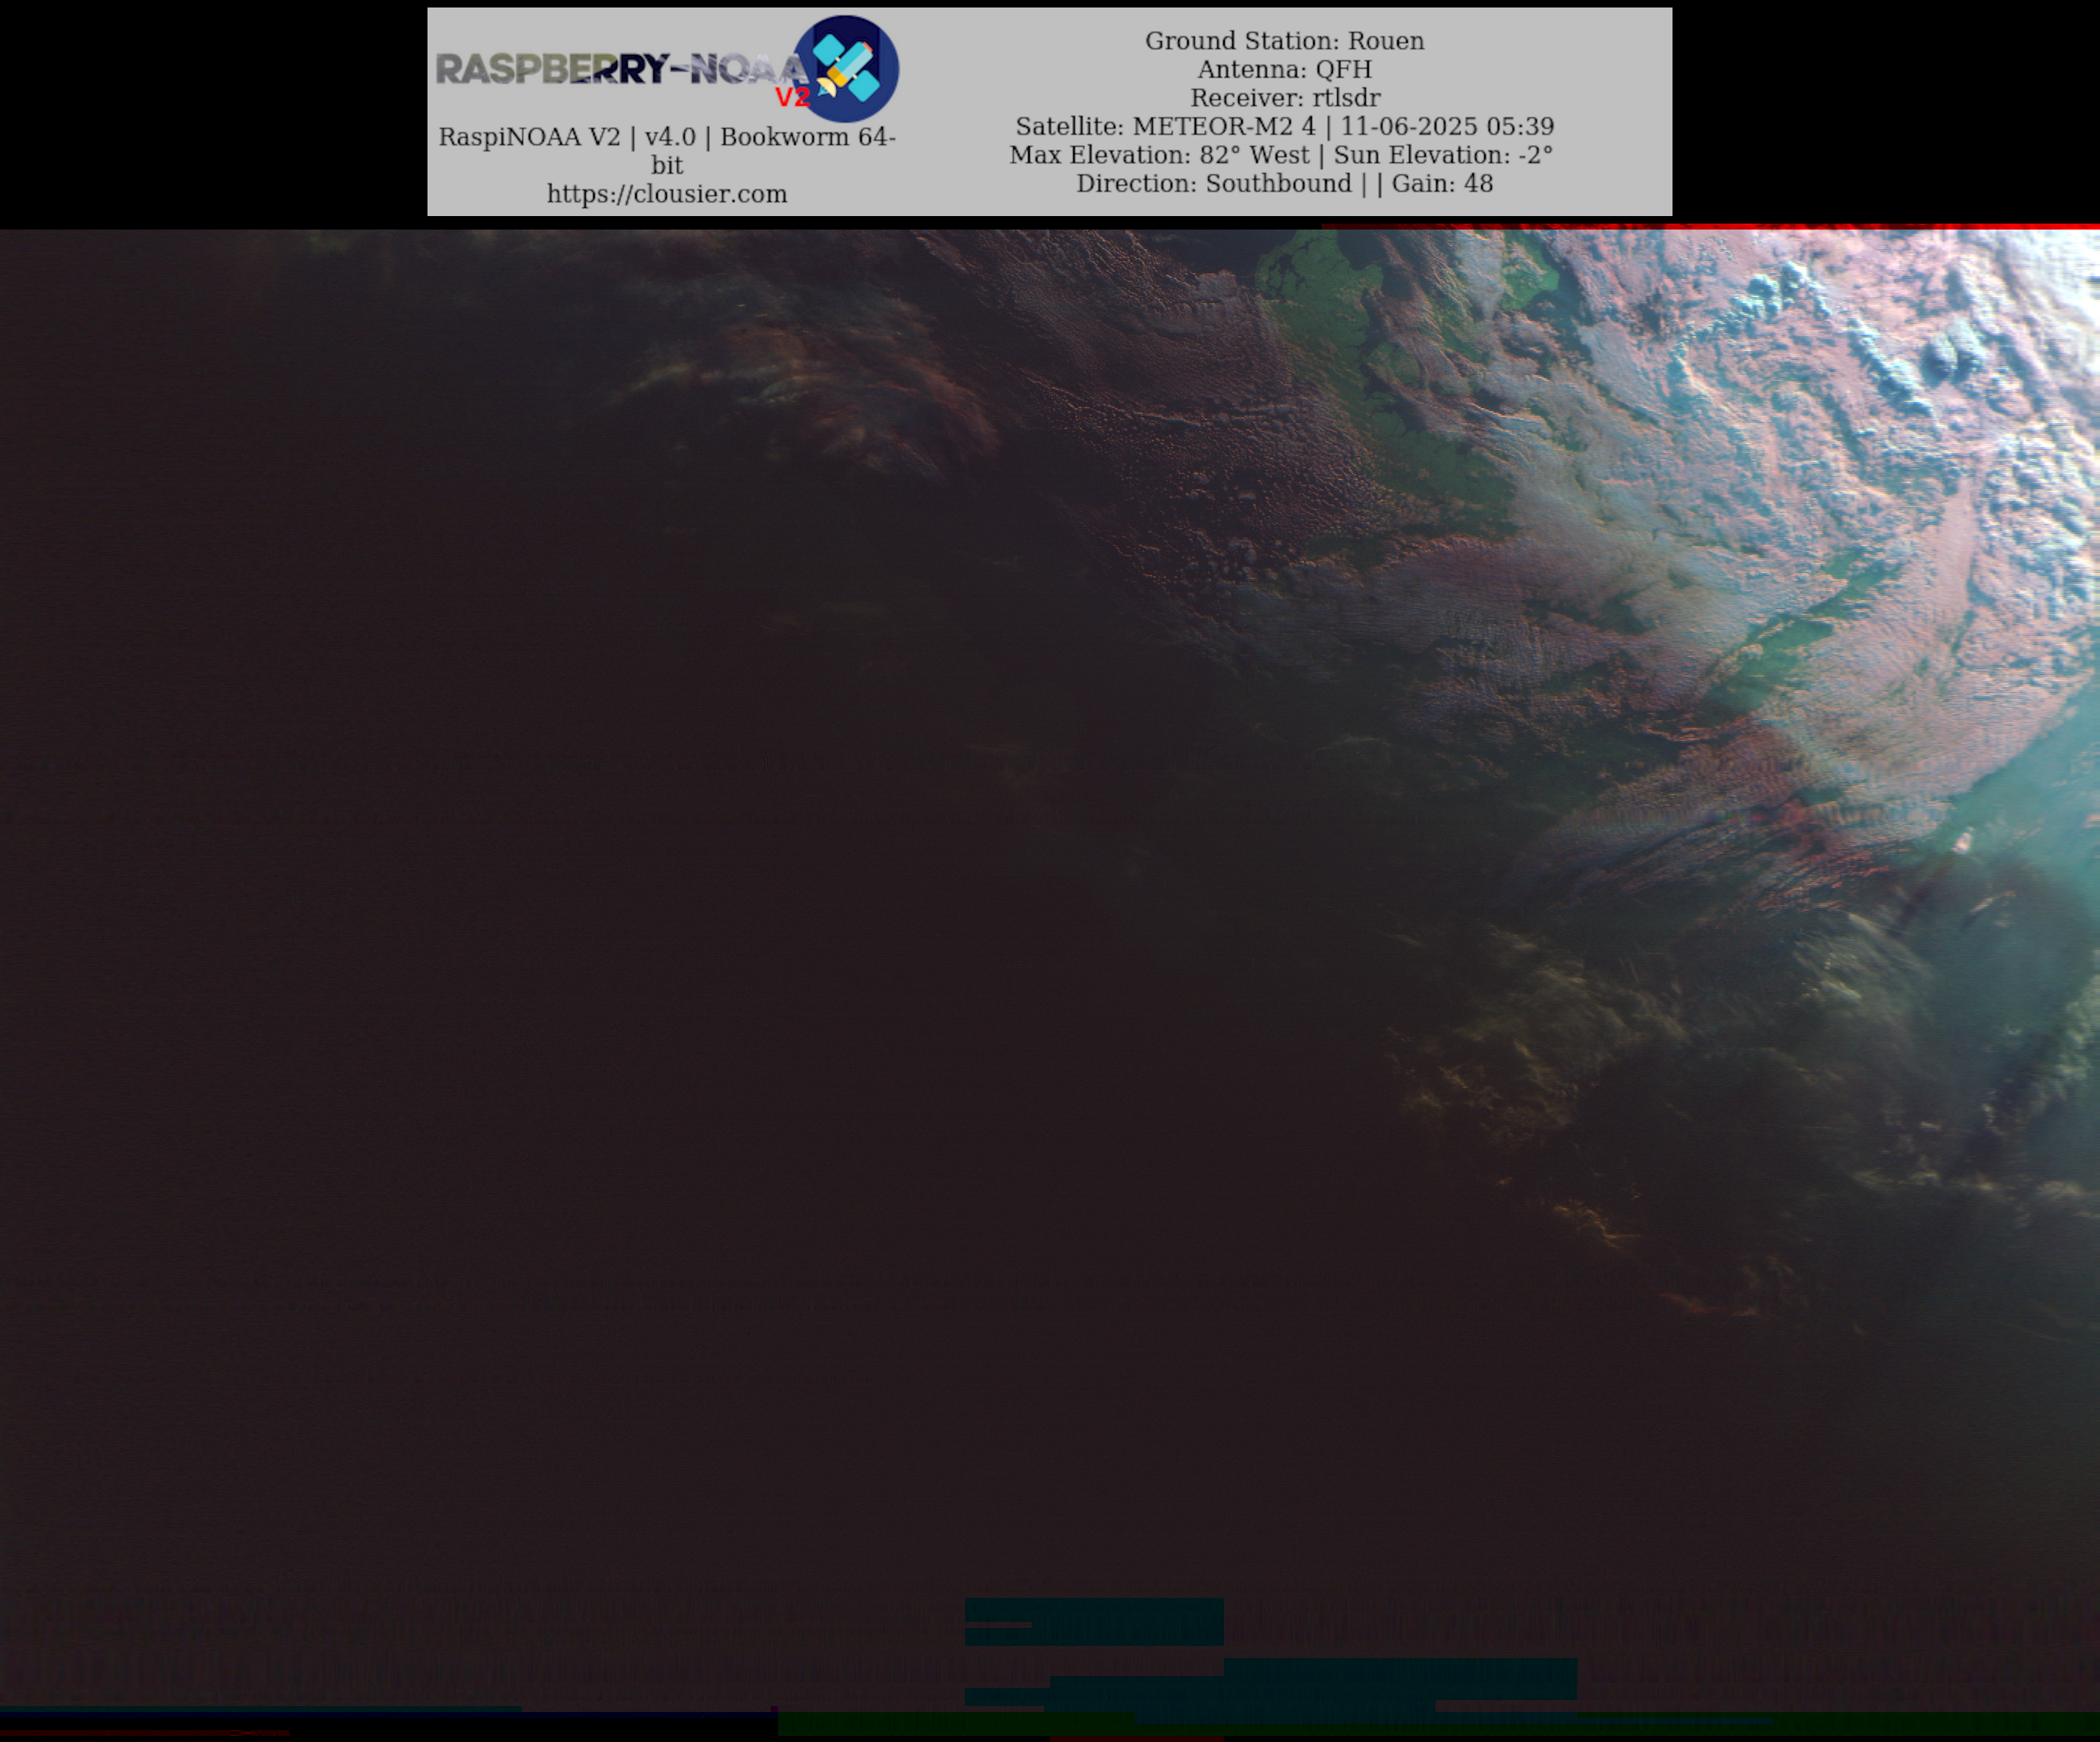Click the 'Antenna: QFH' line
Viewport: 2100px width, 1742px height.
(x=1284, y=69)
